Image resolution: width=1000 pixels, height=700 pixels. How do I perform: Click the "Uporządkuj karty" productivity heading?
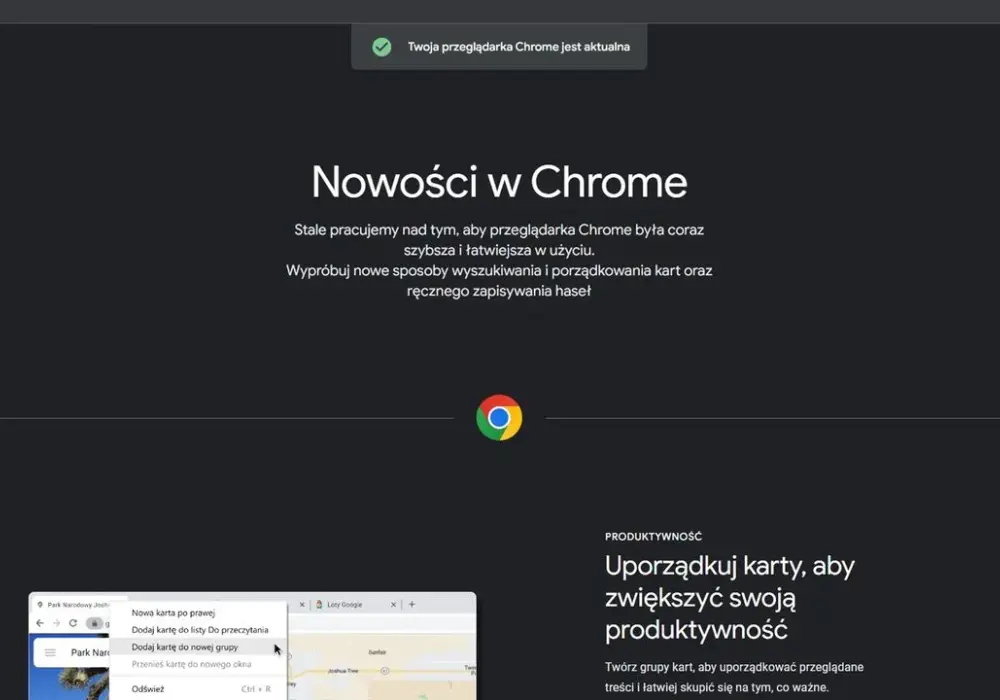730,598
